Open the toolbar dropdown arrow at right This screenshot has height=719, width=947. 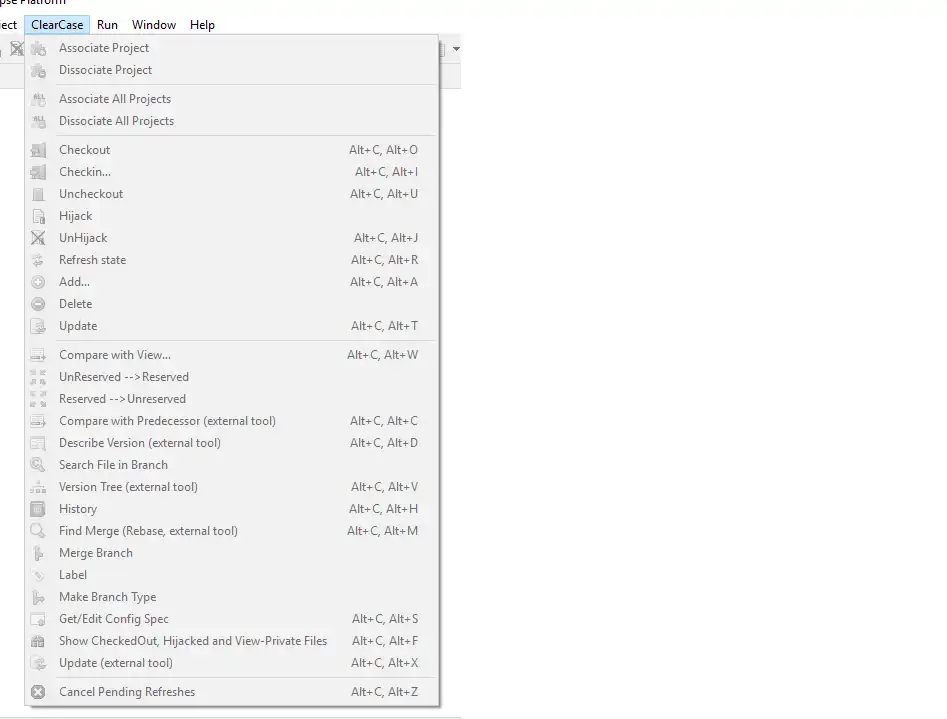click(x=456, y=49)
